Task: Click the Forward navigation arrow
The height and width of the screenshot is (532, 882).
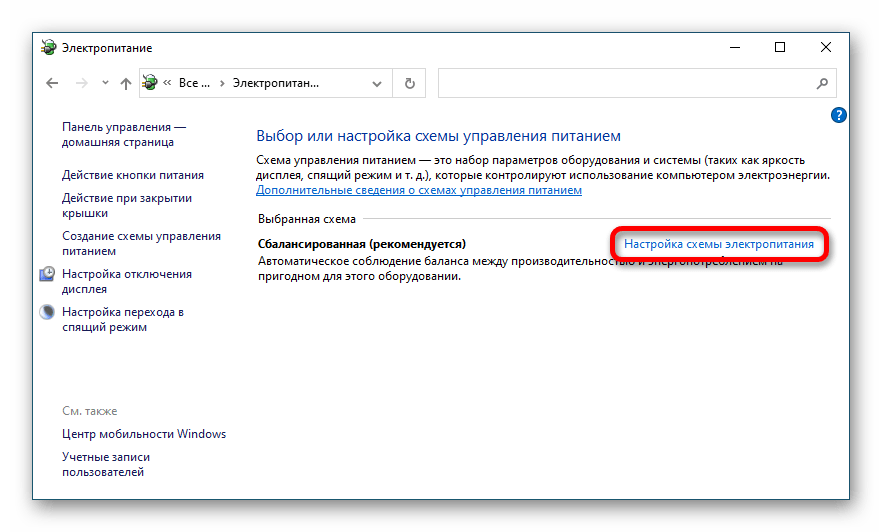Action: point(82,84)
